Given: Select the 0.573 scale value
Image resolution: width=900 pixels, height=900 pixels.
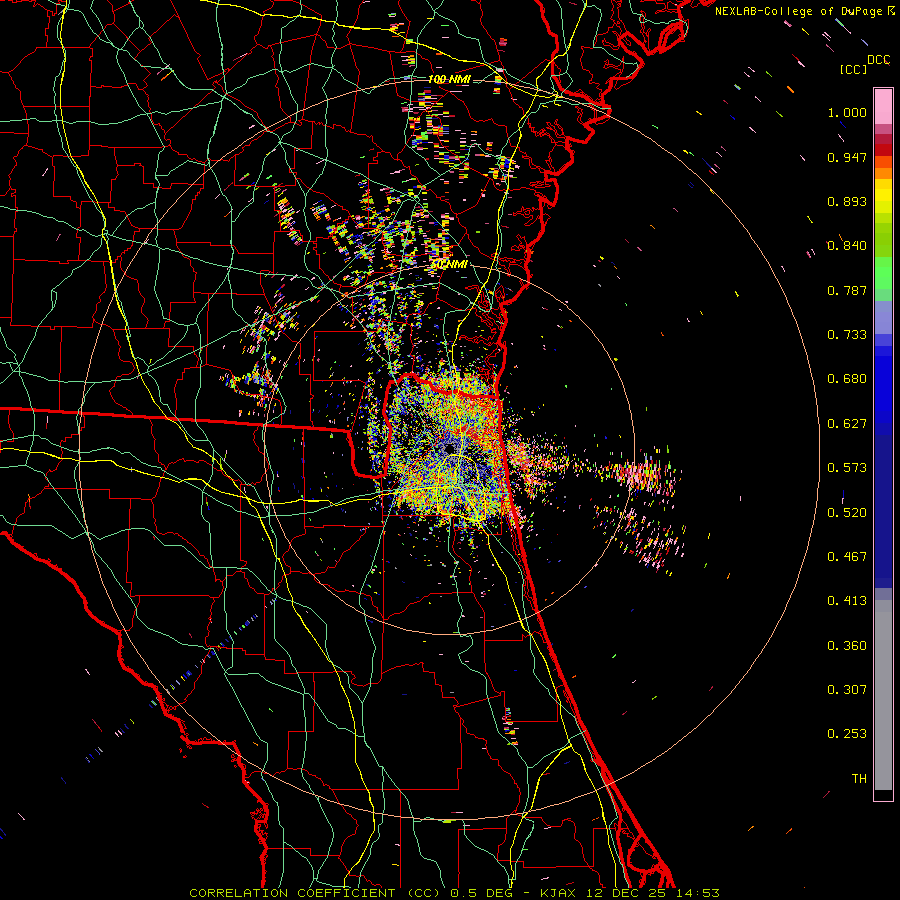Looking at the screenshot, I should (847, 468).
